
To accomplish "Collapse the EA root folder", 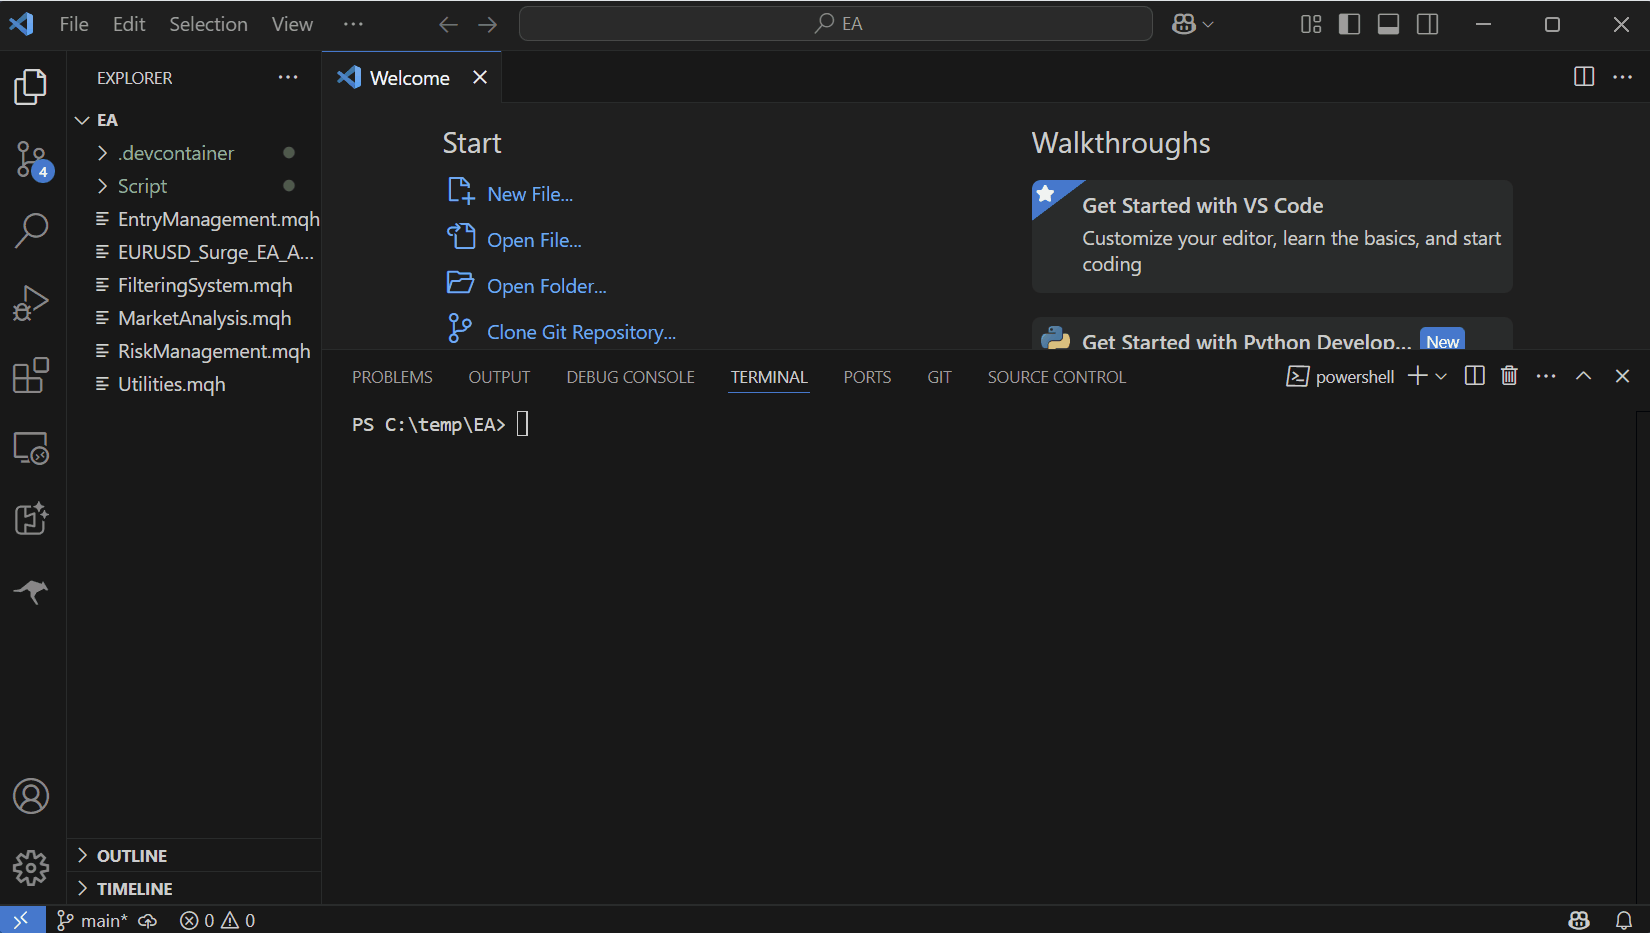I will pos(82,120).
